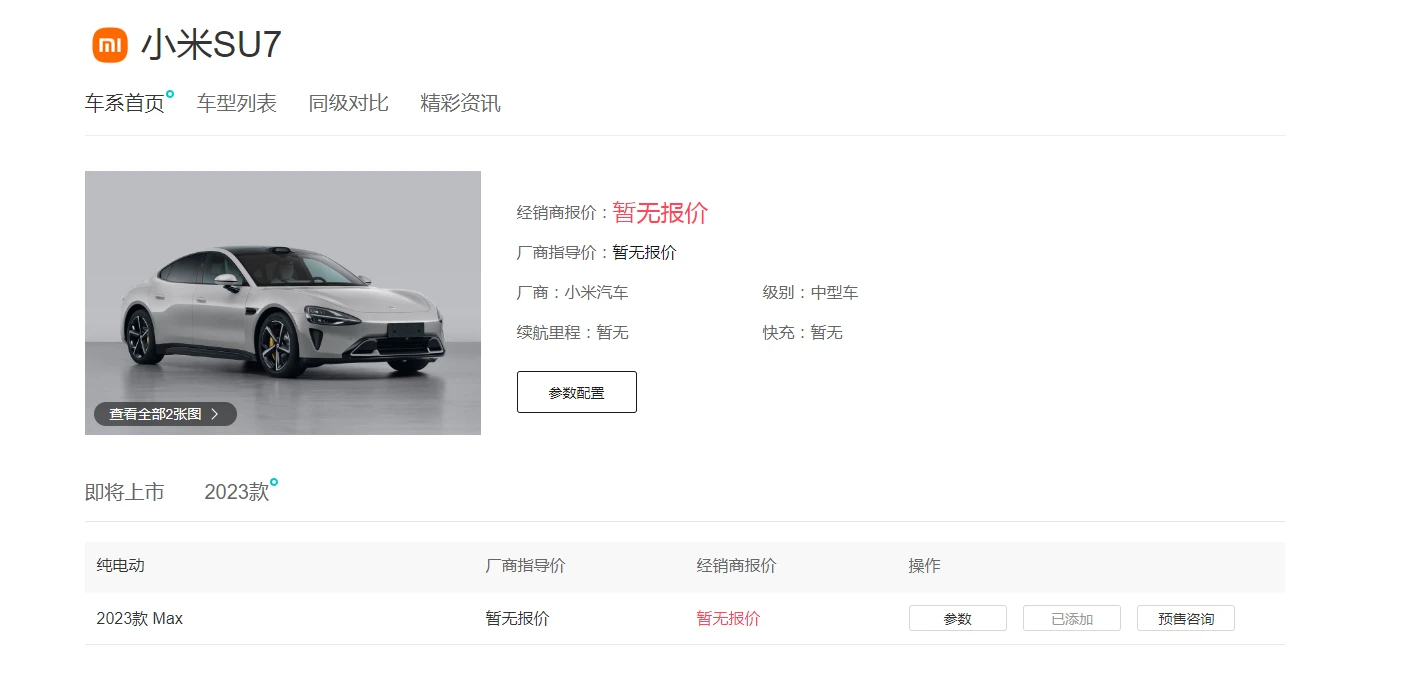Click the 纯电动 column header
Viewport: 1401px width, 680px height.
coord(121,566)
